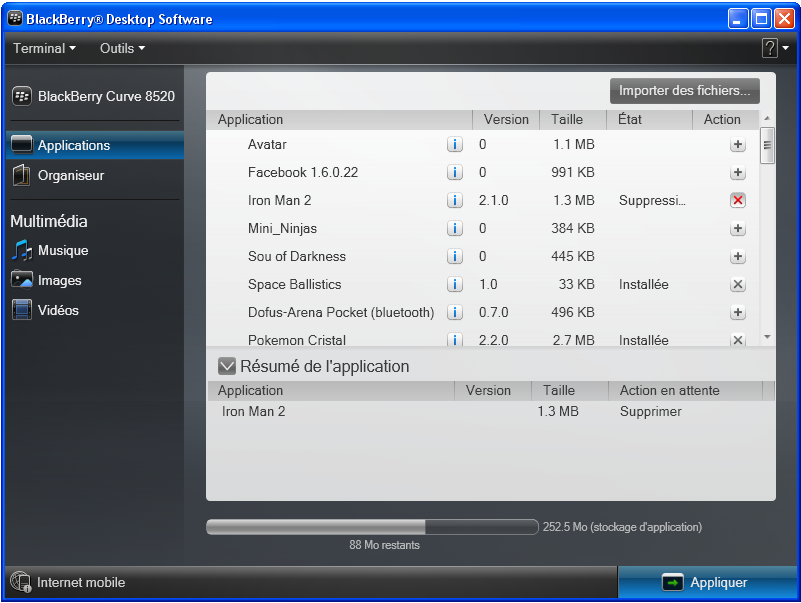Select Iron Man 2 in summary table
Screen dimensions: 801x603
coord(253,411)
